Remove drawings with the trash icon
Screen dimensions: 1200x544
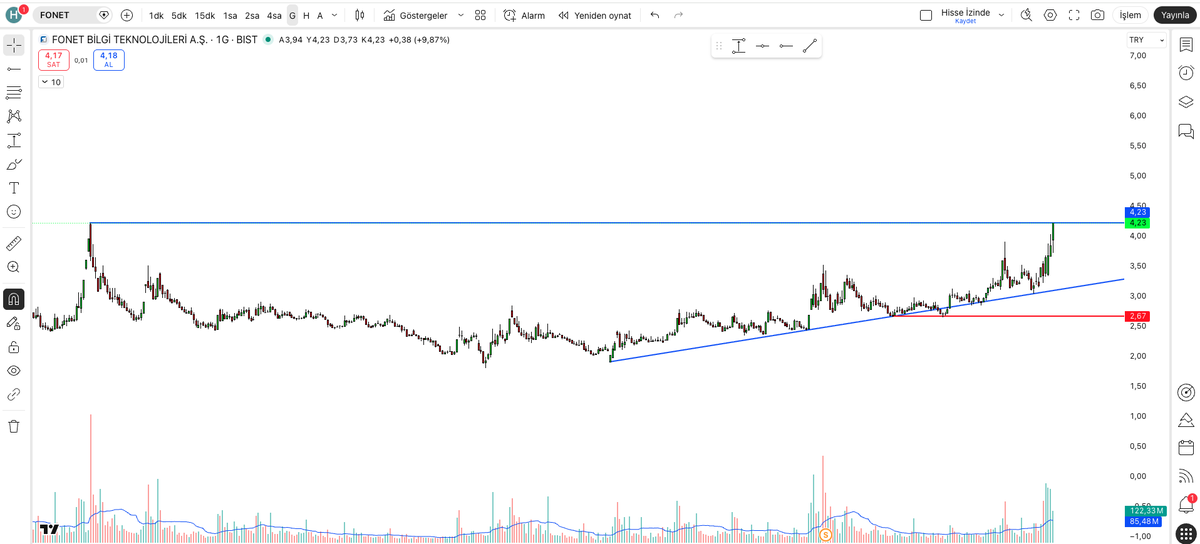14,427
